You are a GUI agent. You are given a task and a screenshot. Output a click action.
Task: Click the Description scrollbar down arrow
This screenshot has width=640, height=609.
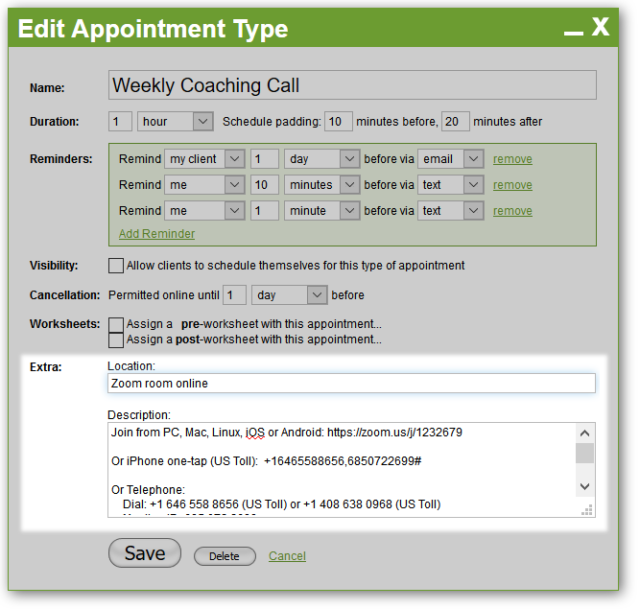pyautogui.click(x=584, y=486)
